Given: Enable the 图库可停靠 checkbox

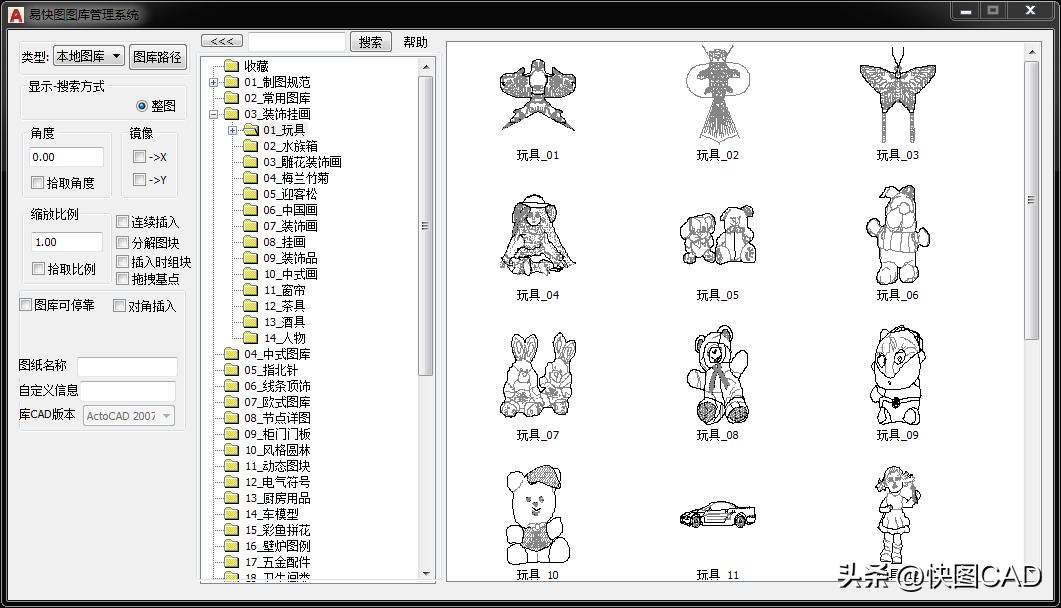Looking at the screenshot, I should (x=26, y=305).
